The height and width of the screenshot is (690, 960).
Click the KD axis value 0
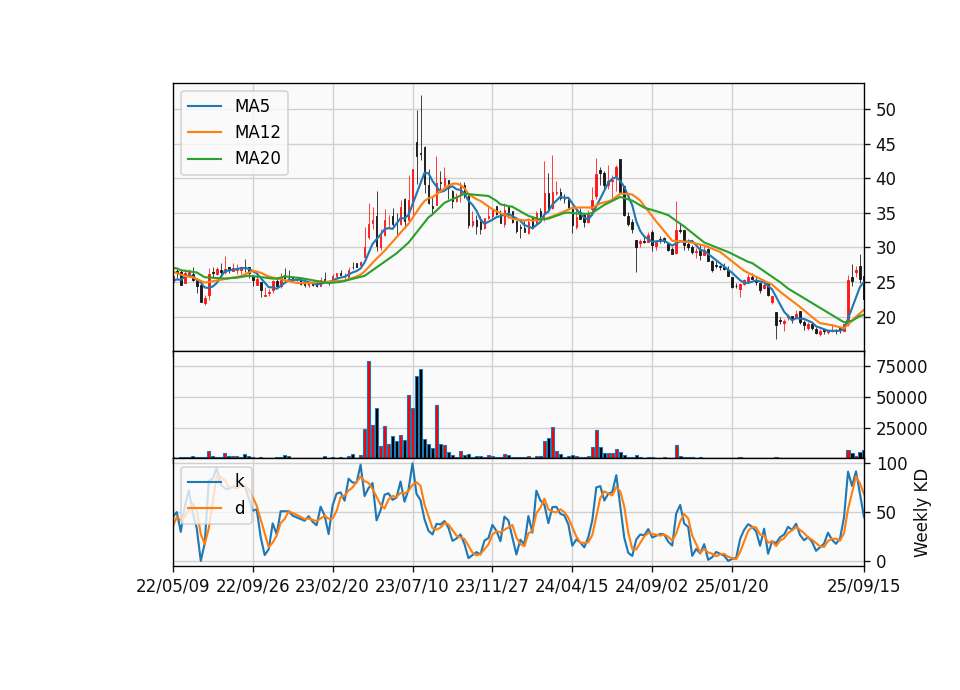click(880, 561)
